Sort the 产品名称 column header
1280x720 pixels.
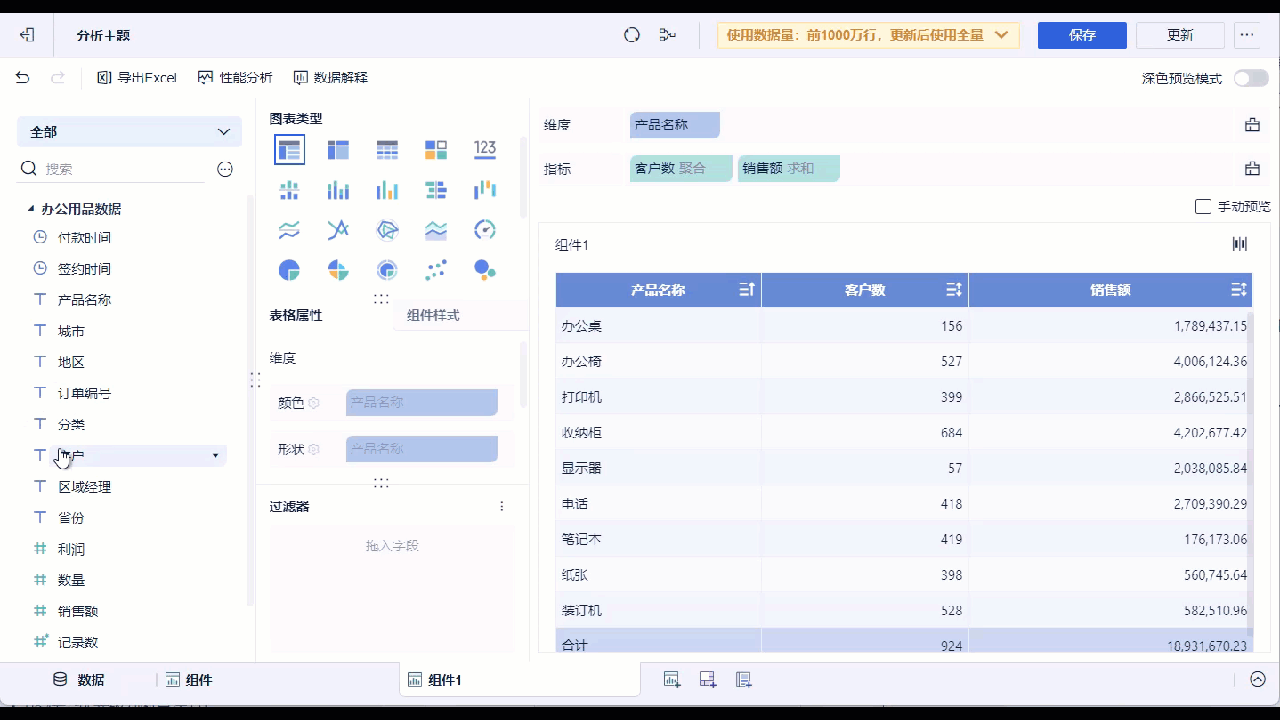(747, 290)
